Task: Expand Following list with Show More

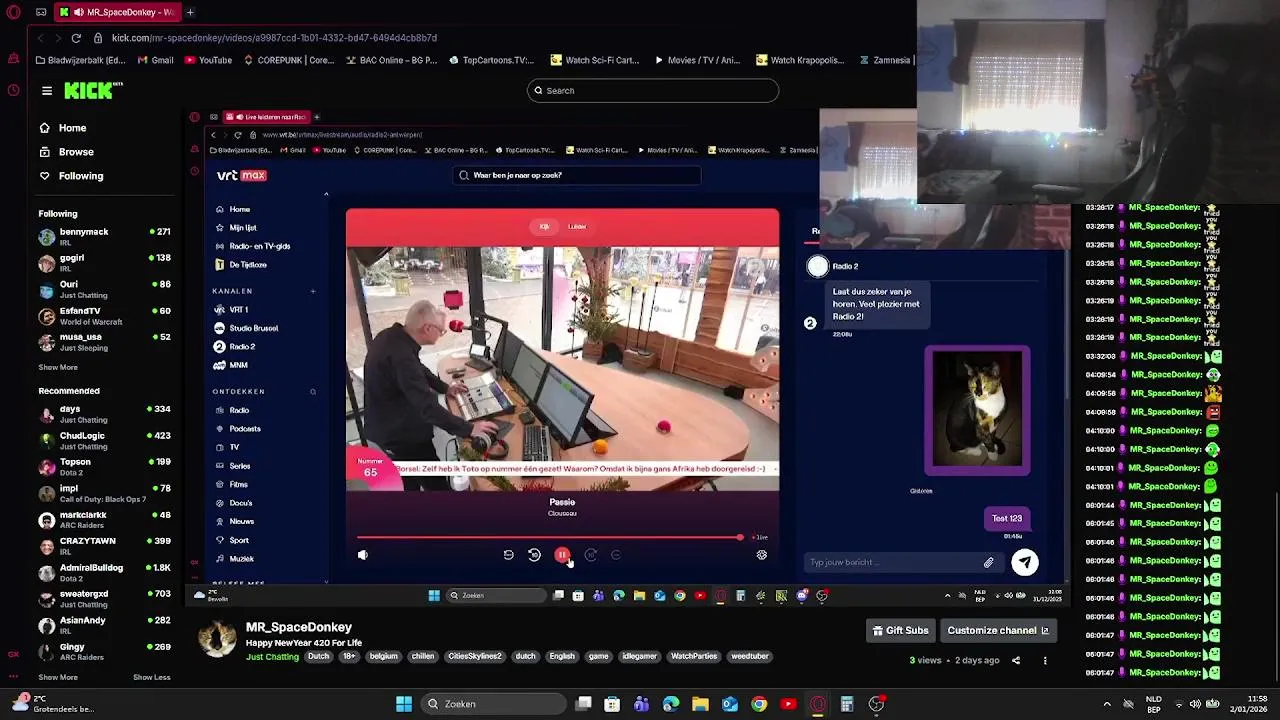Action: [58, 367]
